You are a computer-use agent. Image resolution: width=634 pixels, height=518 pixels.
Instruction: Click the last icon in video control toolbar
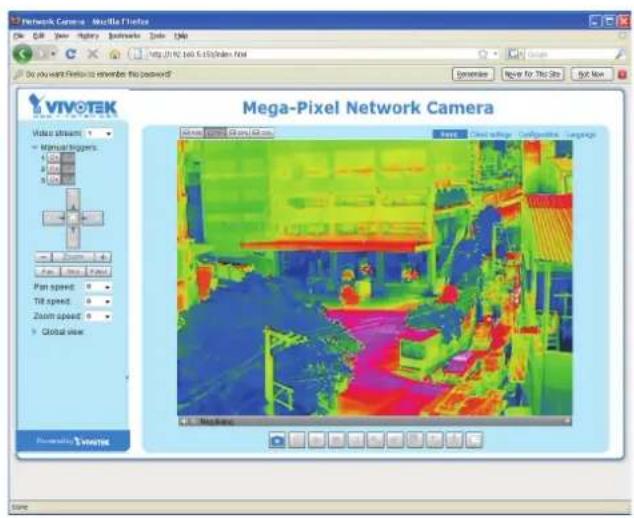(x=474, y=440)
